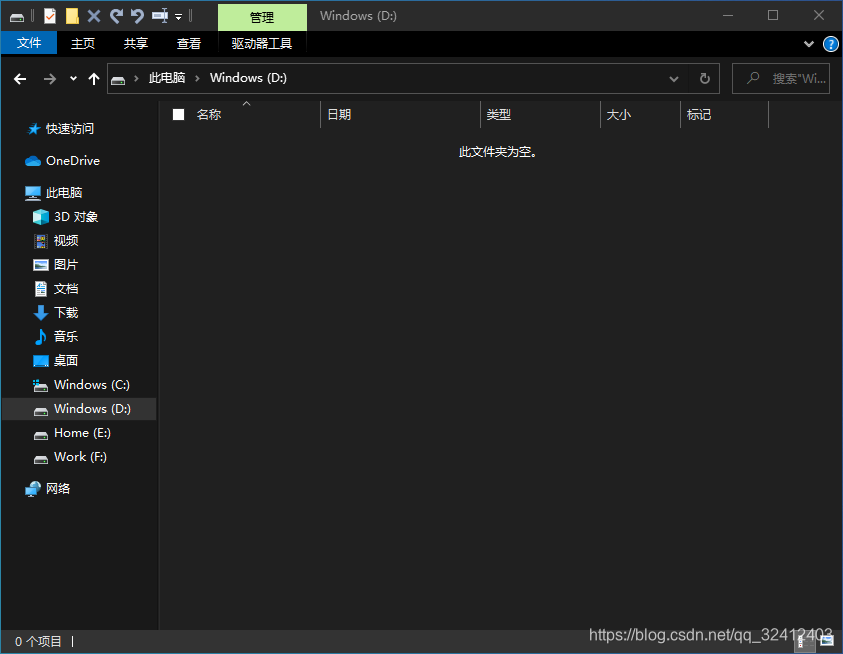Tick the select-all checkbox in the header
Screen dimensions: 843x654
pos(178,115)
